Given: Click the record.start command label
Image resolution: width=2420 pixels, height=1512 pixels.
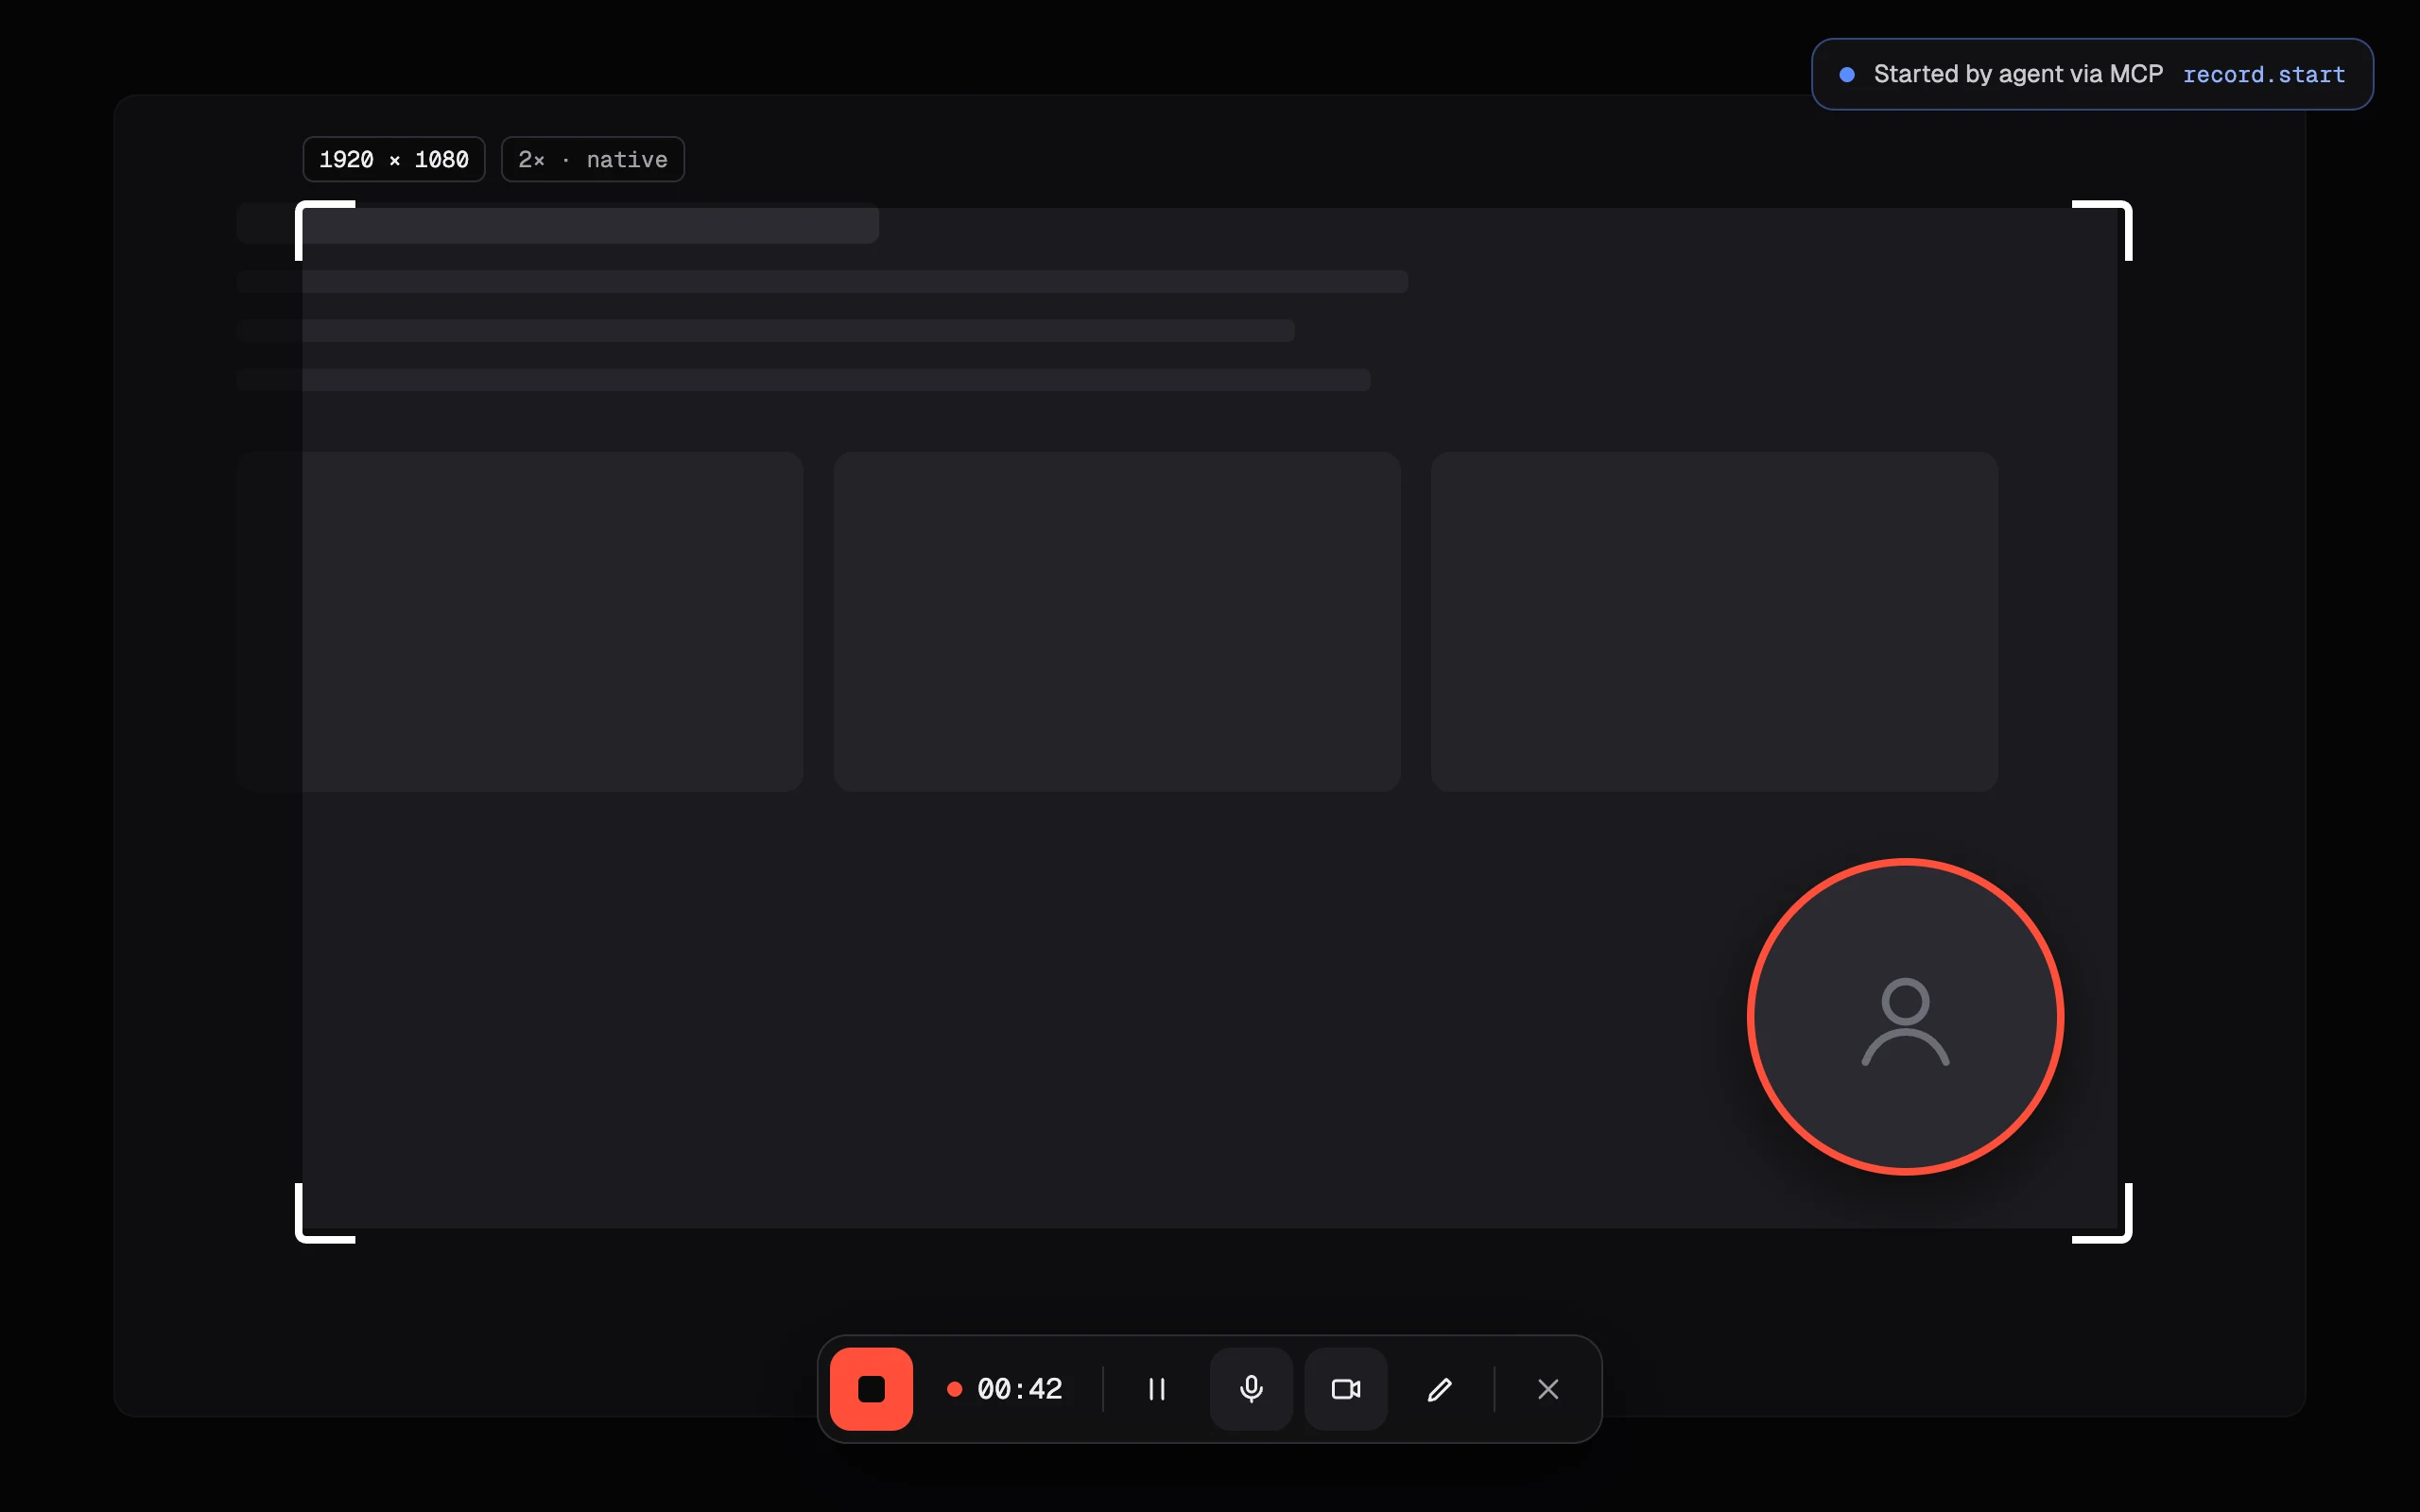Looking at the screenshot, I should point(2264,75).
